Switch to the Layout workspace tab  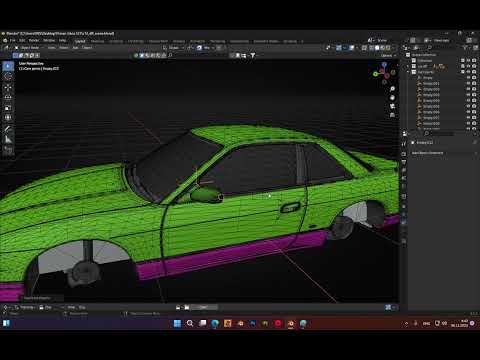pos(80,41)
